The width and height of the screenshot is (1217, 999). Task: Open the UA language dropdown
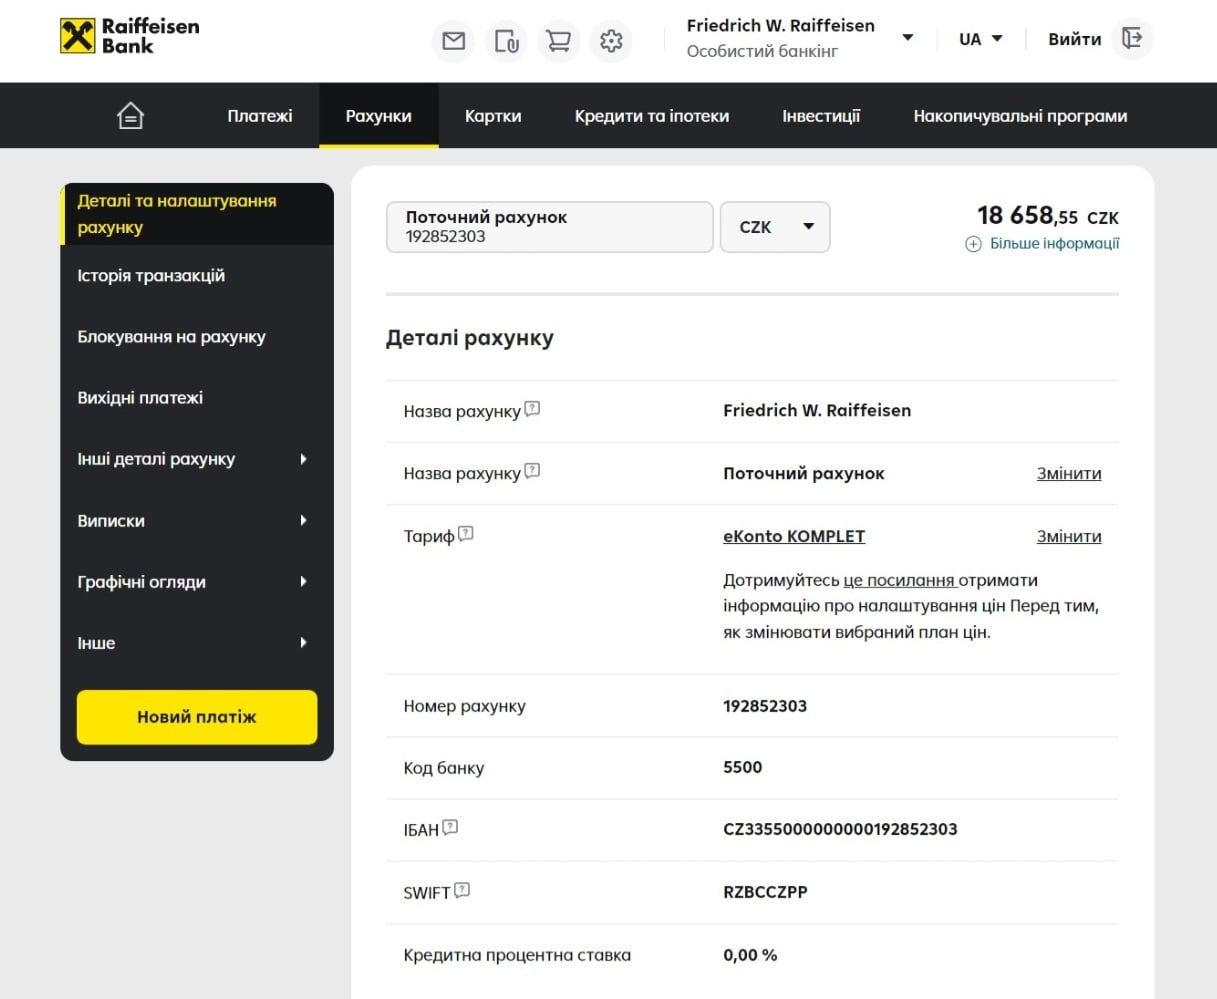tap(981, 39)
